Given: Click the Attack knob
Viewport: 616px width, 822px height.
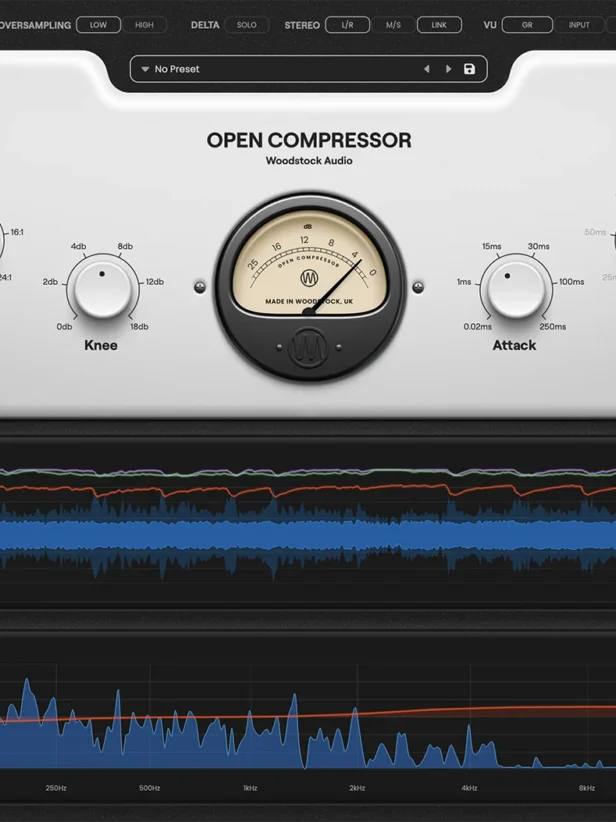Looking at the screenshot, I should coord(516,289).
